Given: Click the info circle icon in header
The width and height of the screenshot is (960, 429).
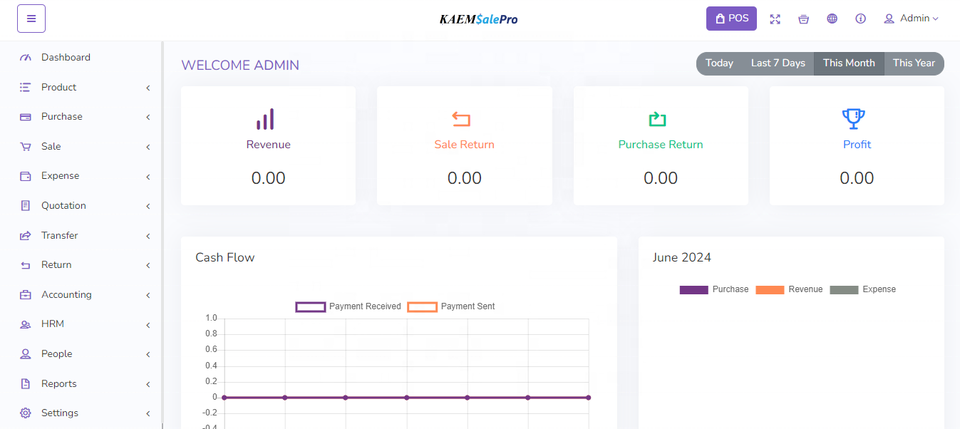Looking at the screenshot, I should click(x=860, y=19).
